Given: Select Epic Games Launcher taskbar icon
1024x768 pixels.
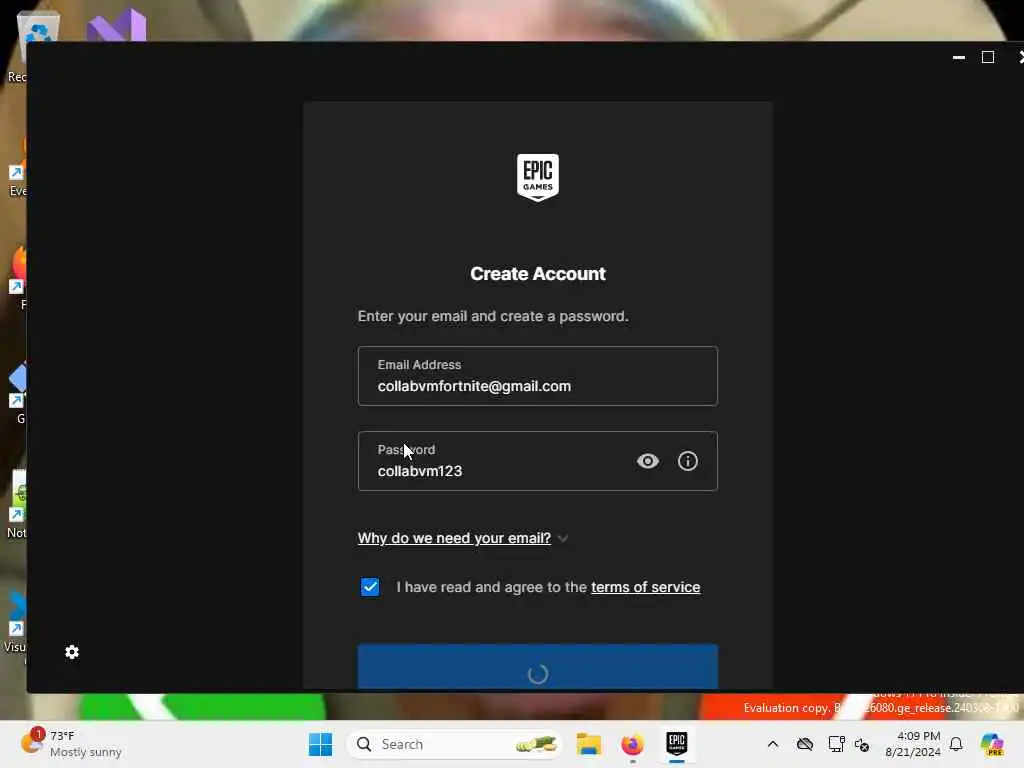Looking at the screenshot, I should 677,744.
